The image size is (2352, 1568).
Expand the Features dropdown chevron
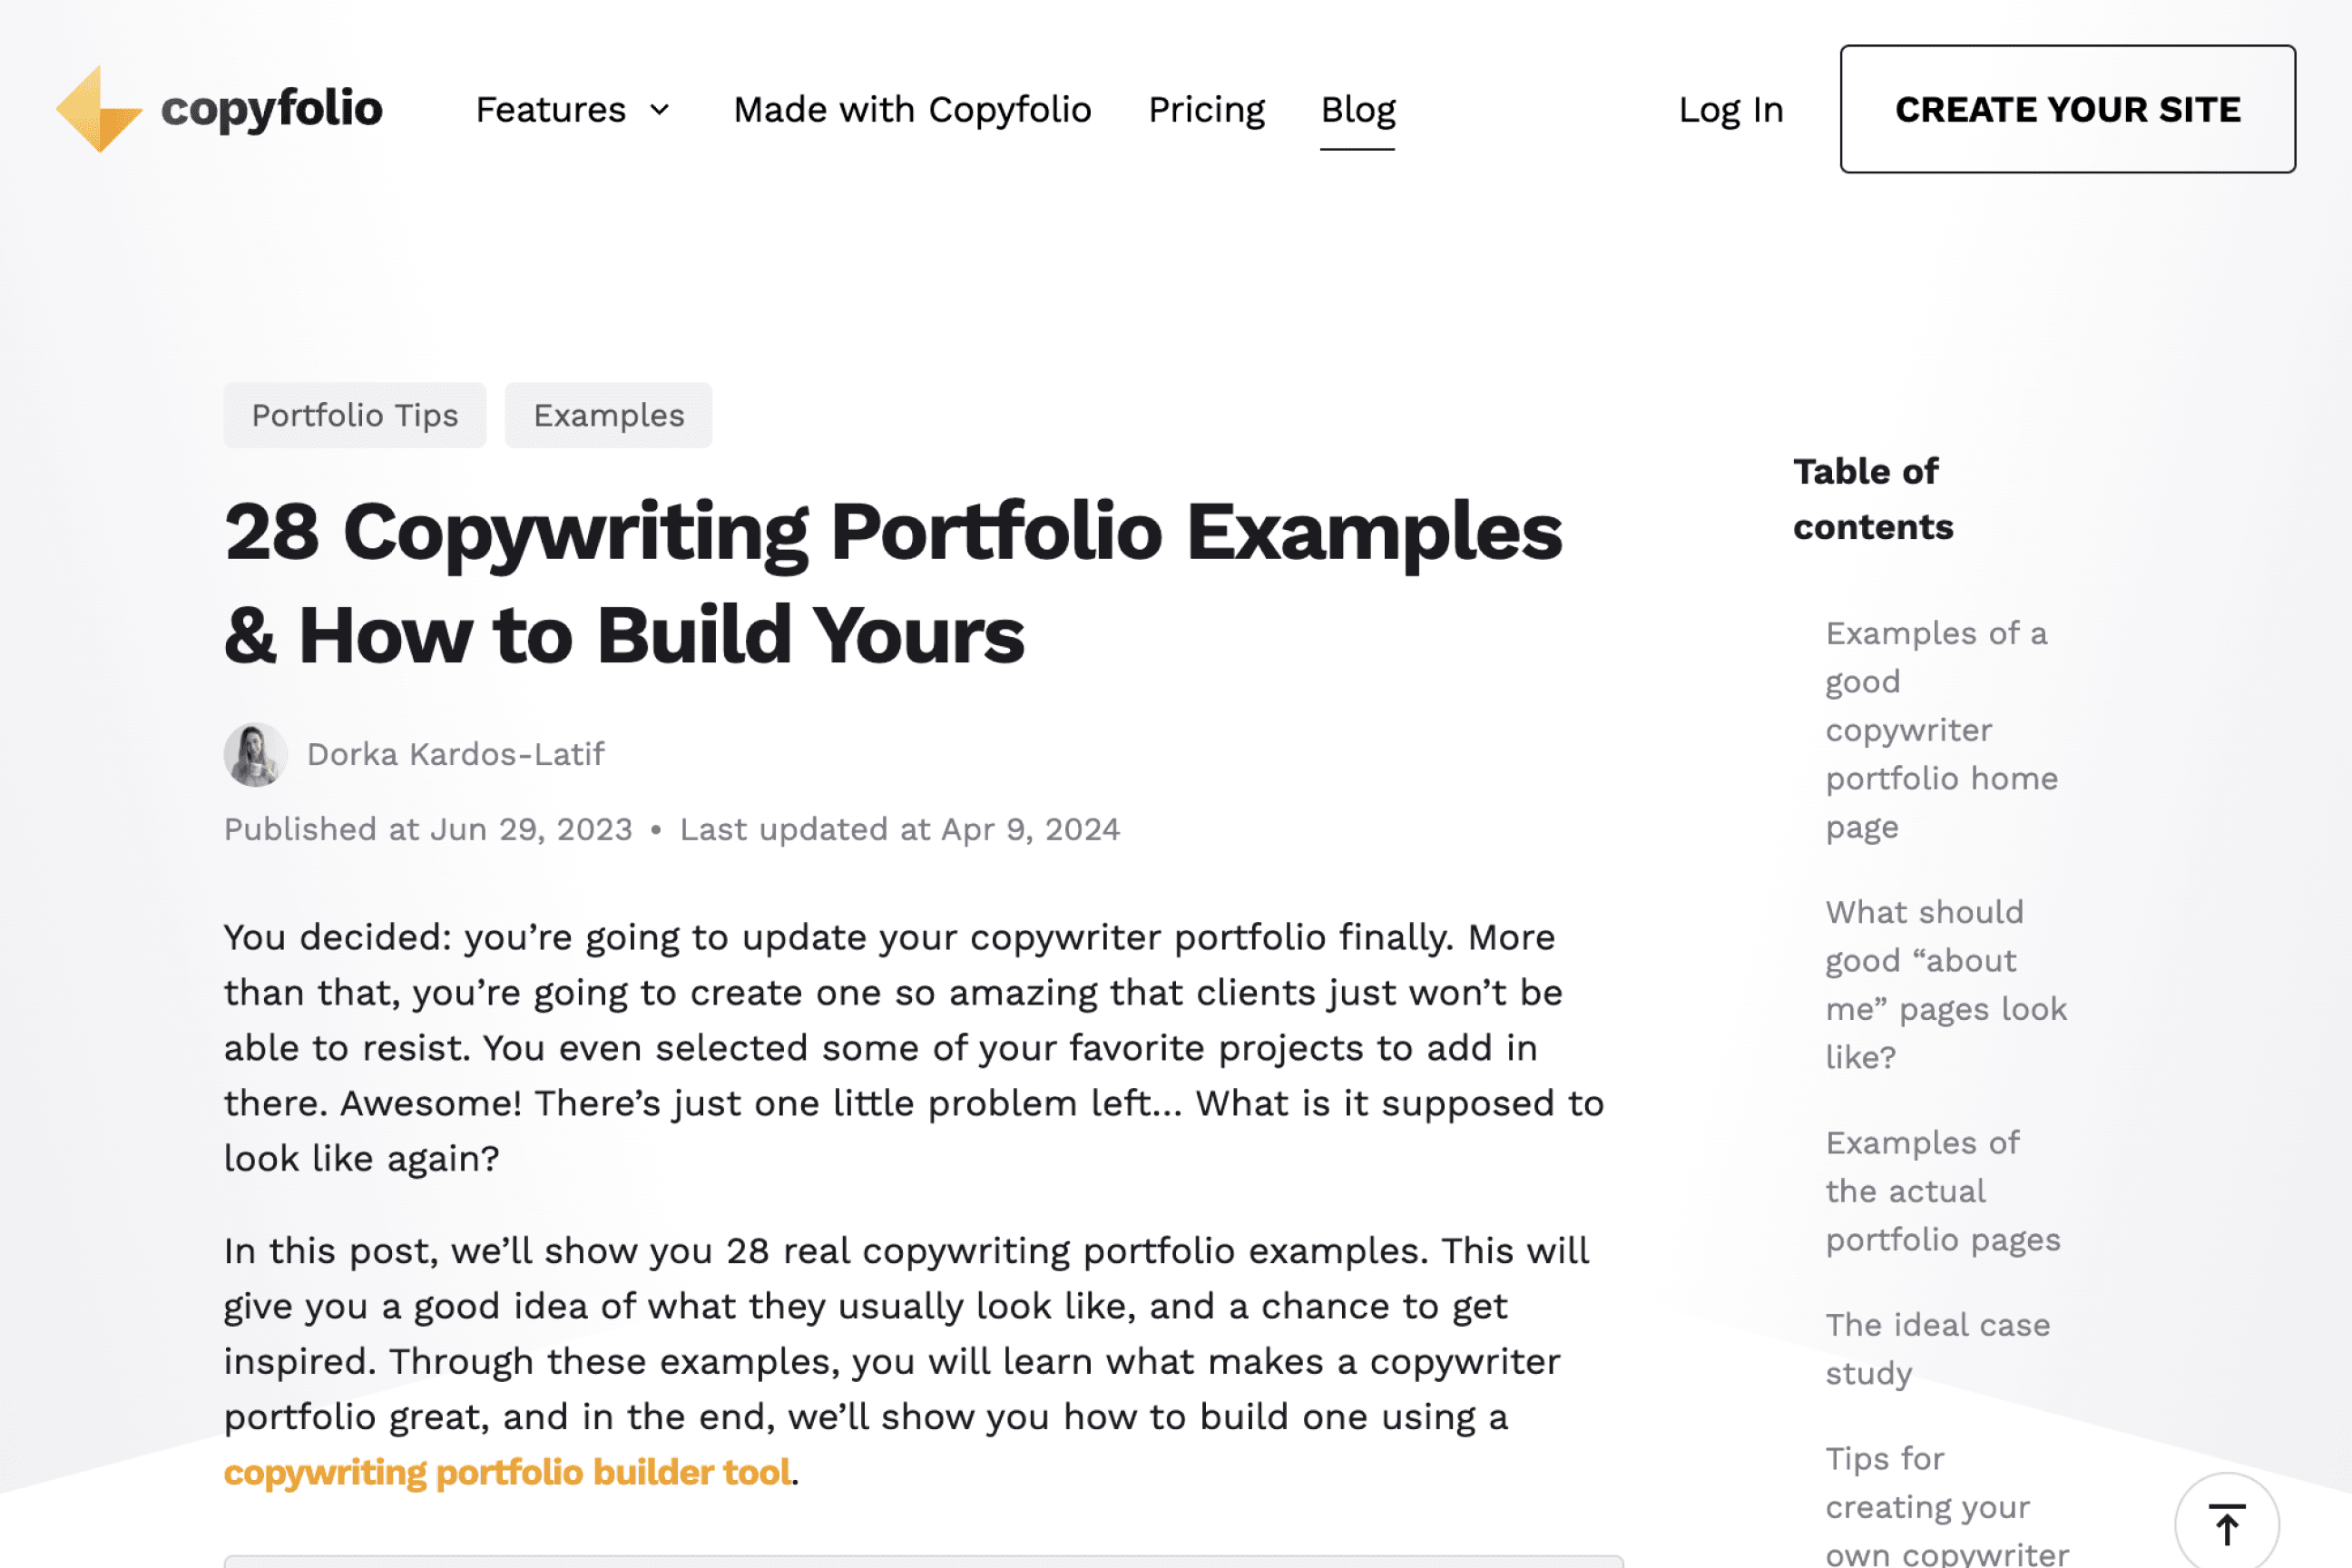(x=659, y=110)
